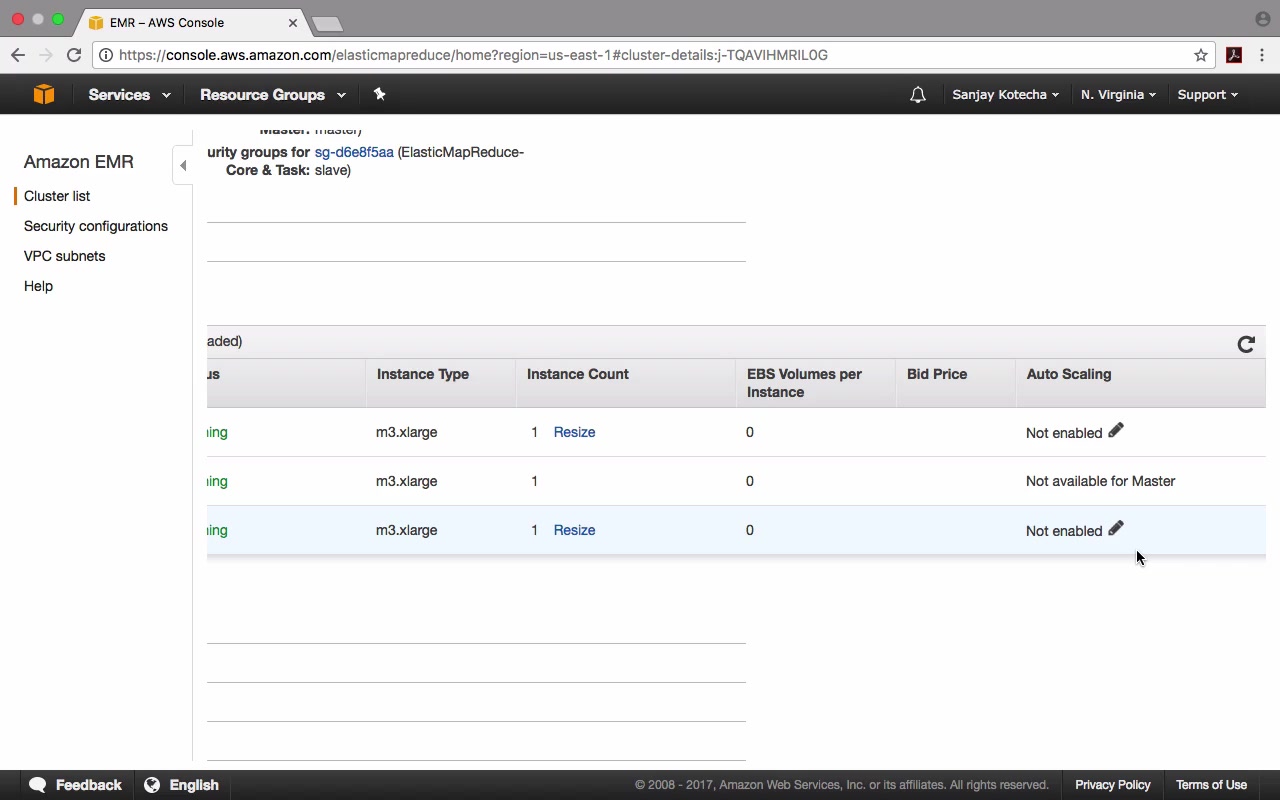Reload the page in the browser
The height and width of the screenshot is (800, 1280).
[x=74, y=55]
